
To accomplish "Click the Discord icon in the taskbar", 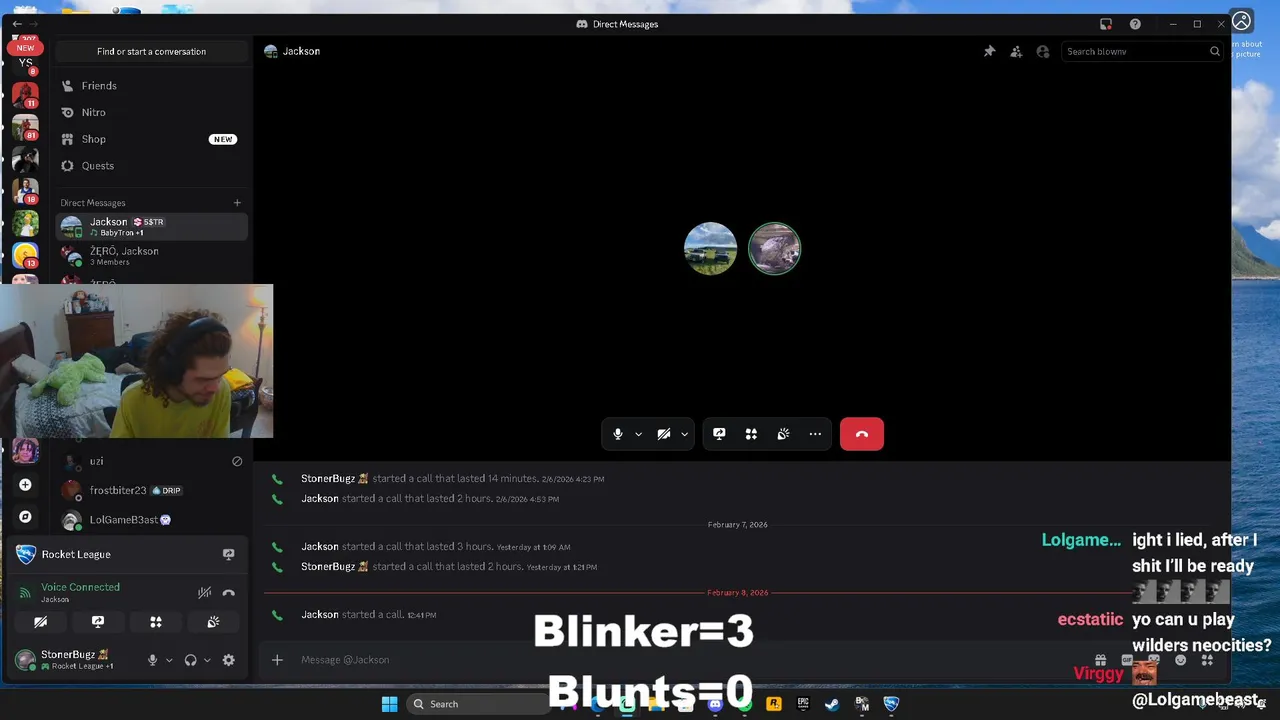I will tap(715, 704).
